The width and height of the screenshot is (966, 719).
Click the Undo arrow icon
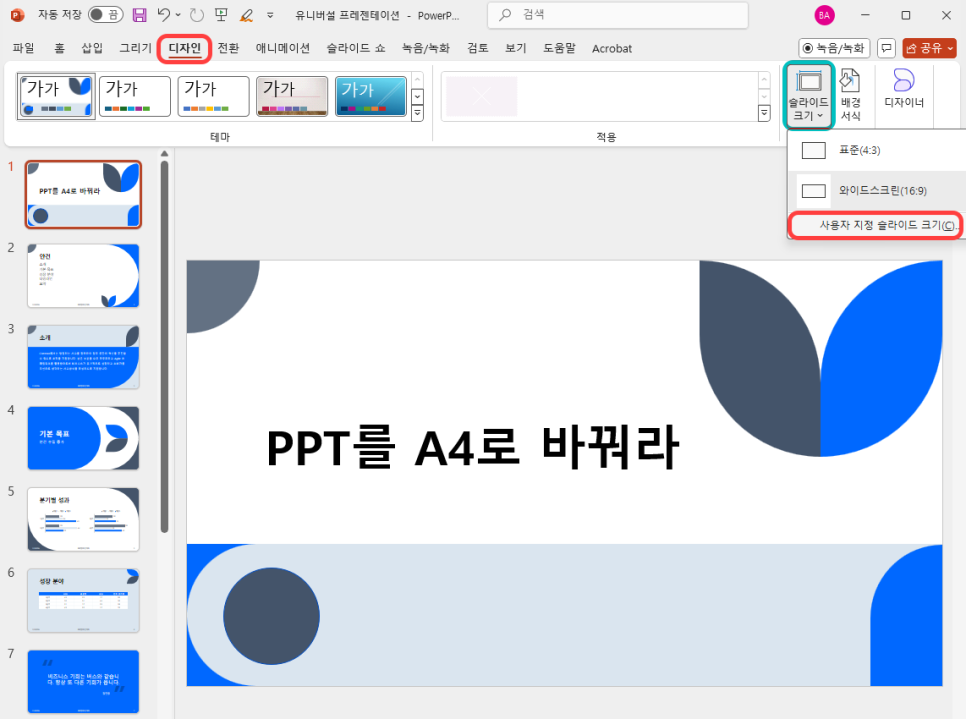click(x=164, y=14)
